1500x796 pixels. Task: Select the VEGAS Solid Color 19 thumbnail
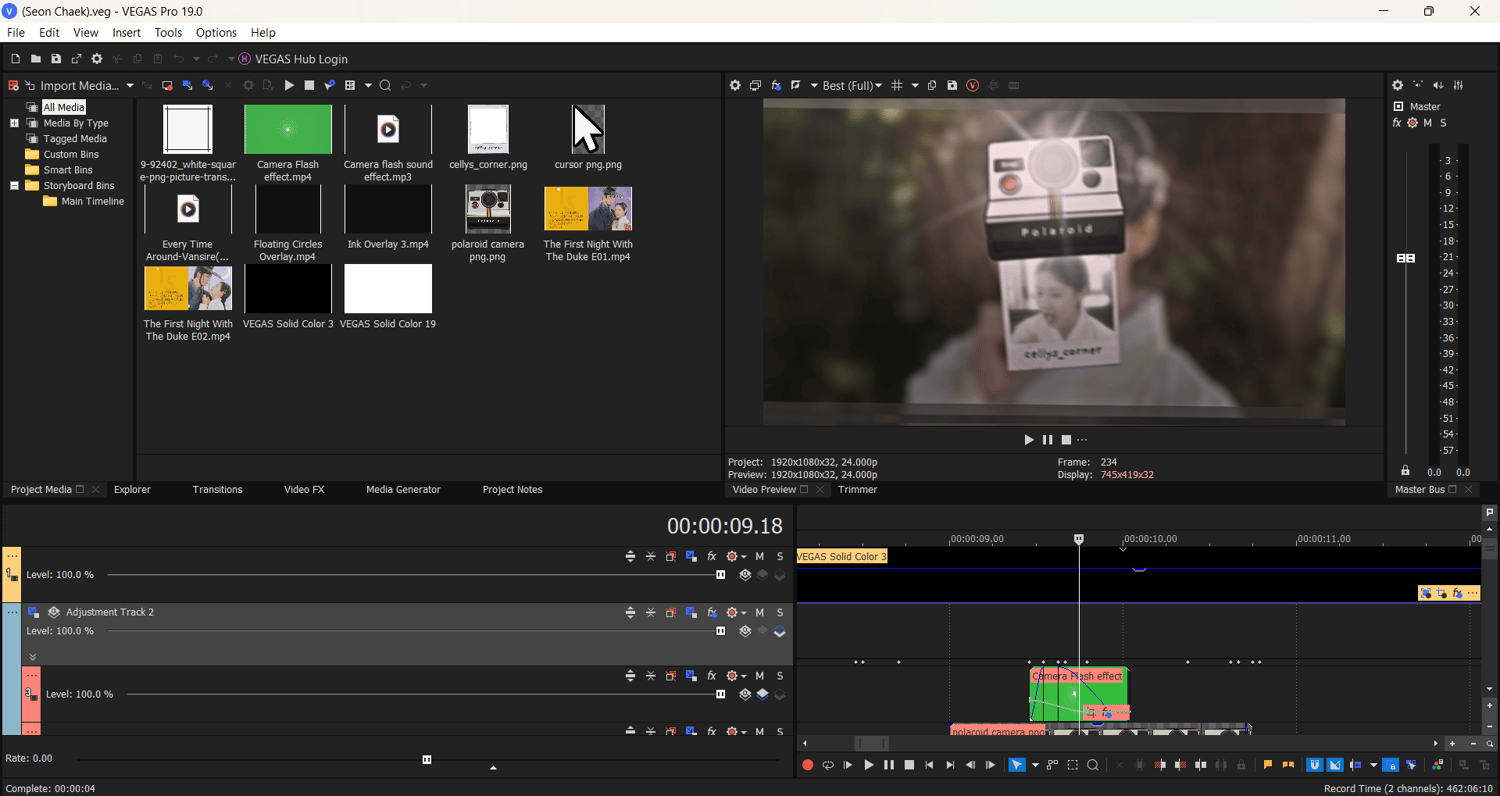pos(388,289)
